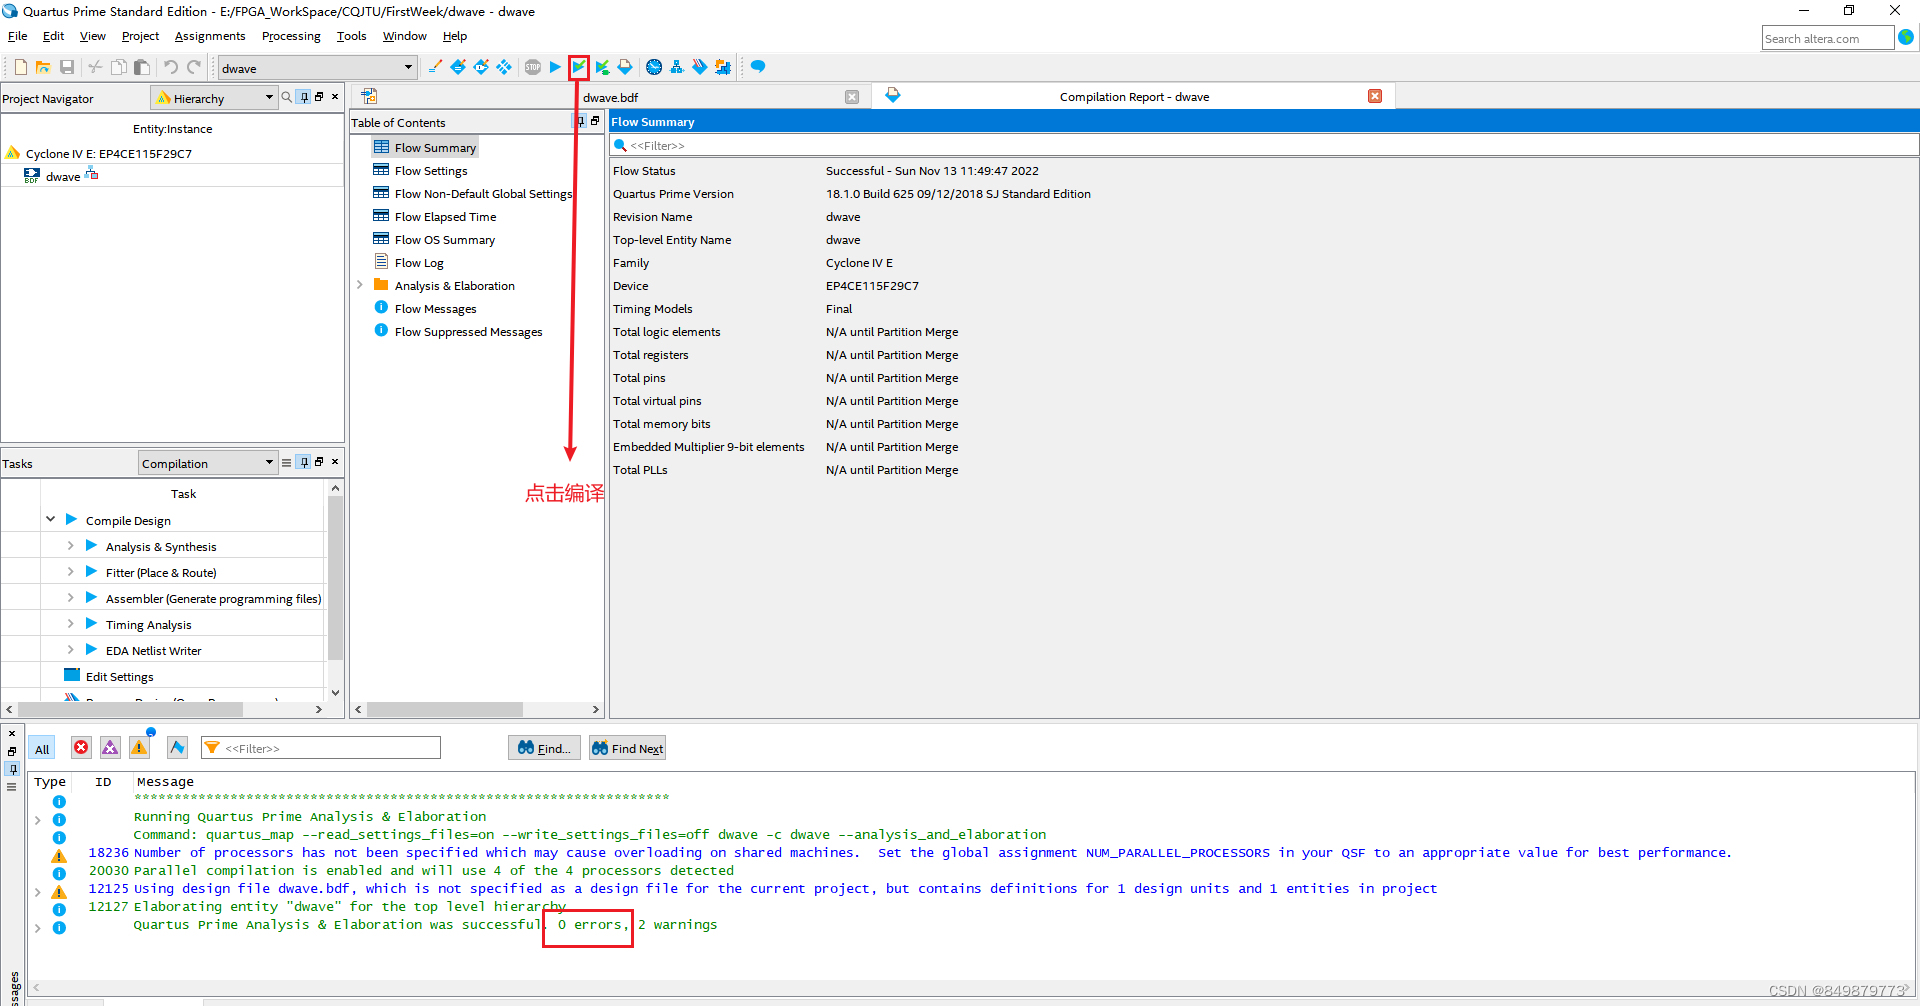Screen dimensions: 1920x1006
Task: Open Edit Settings task
Action: [119, 677]
